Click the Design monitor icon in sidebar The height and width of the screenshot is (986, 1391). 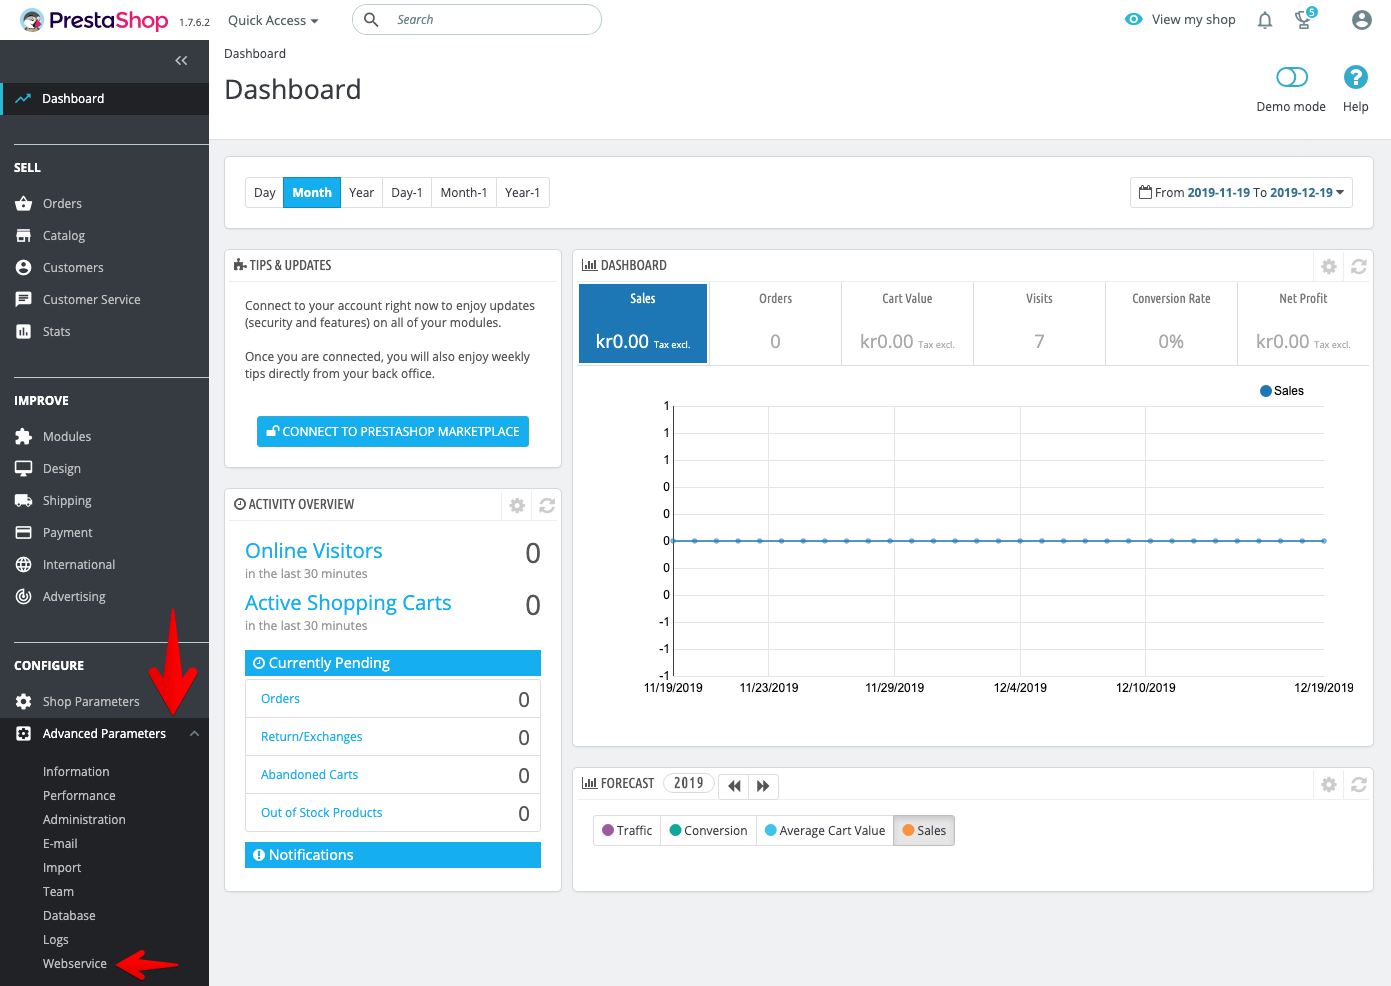tap(24, 468)
